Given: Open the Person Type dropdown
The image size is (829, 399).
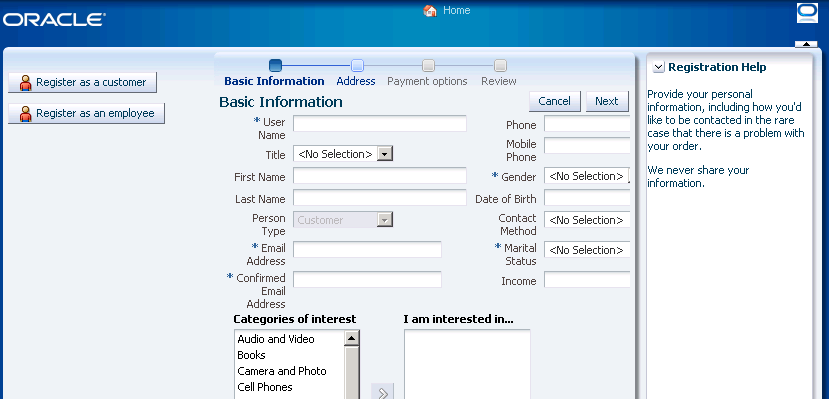Looking at the screenshot, I should point(384,220).
